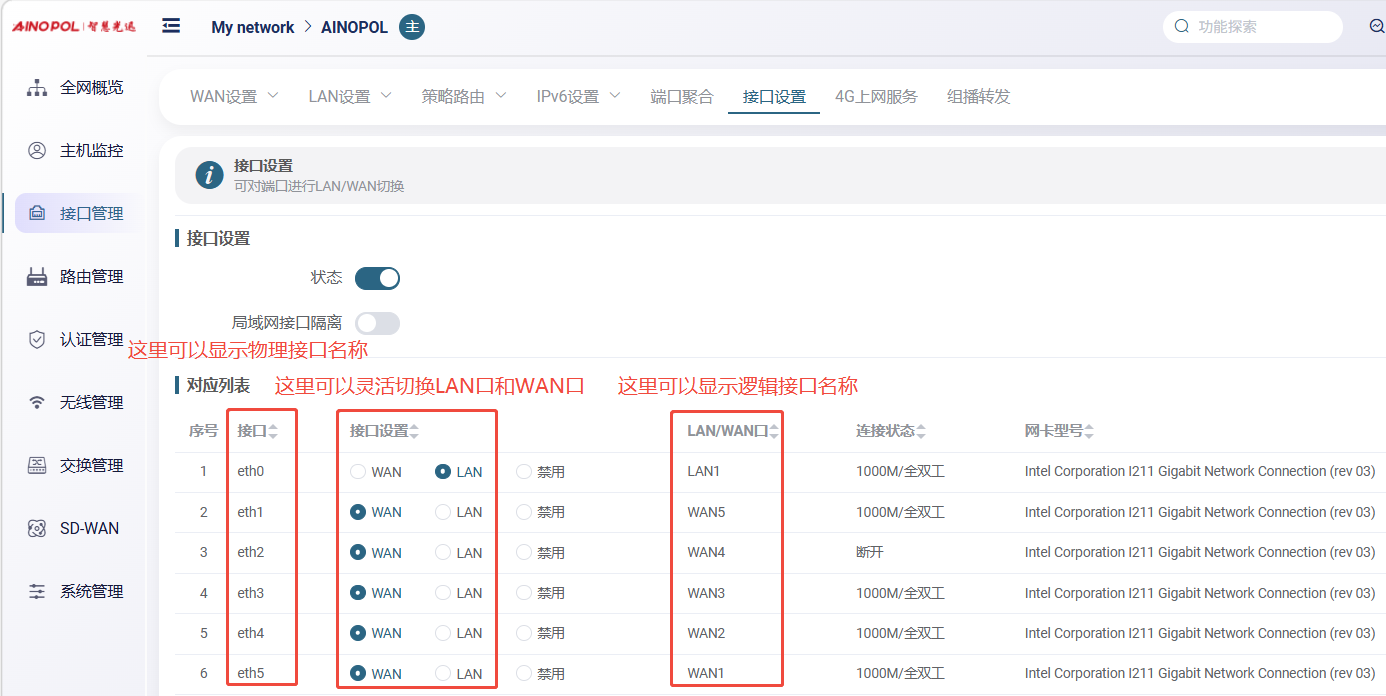The width and height of the screenshot is (1386, 696).
Task: Open 主机监控 host monitoring sidebar icon
Action: pos(37,151)
